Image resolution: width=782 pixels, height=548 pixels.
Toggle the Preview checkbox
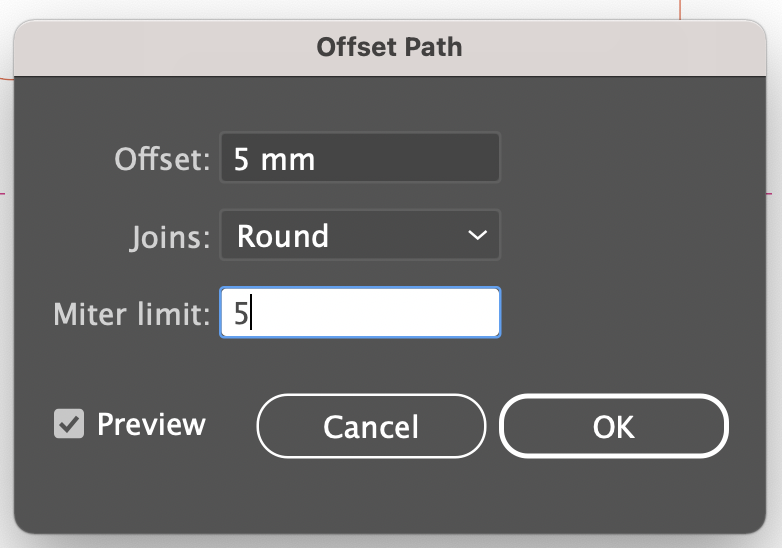coord(69,424)
